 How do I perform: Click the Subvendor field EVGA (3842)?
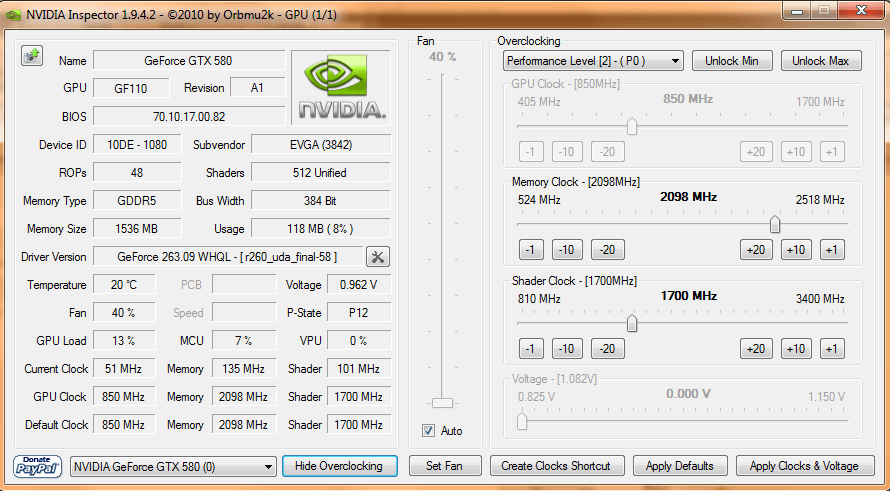(x=321, y=145)
